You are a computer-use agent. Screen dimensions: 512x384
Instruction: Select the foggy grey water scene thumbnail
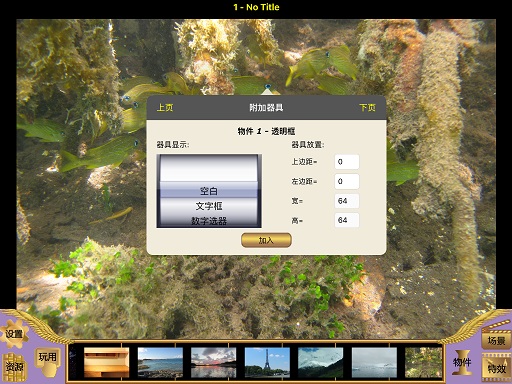[x=374, y=362]
